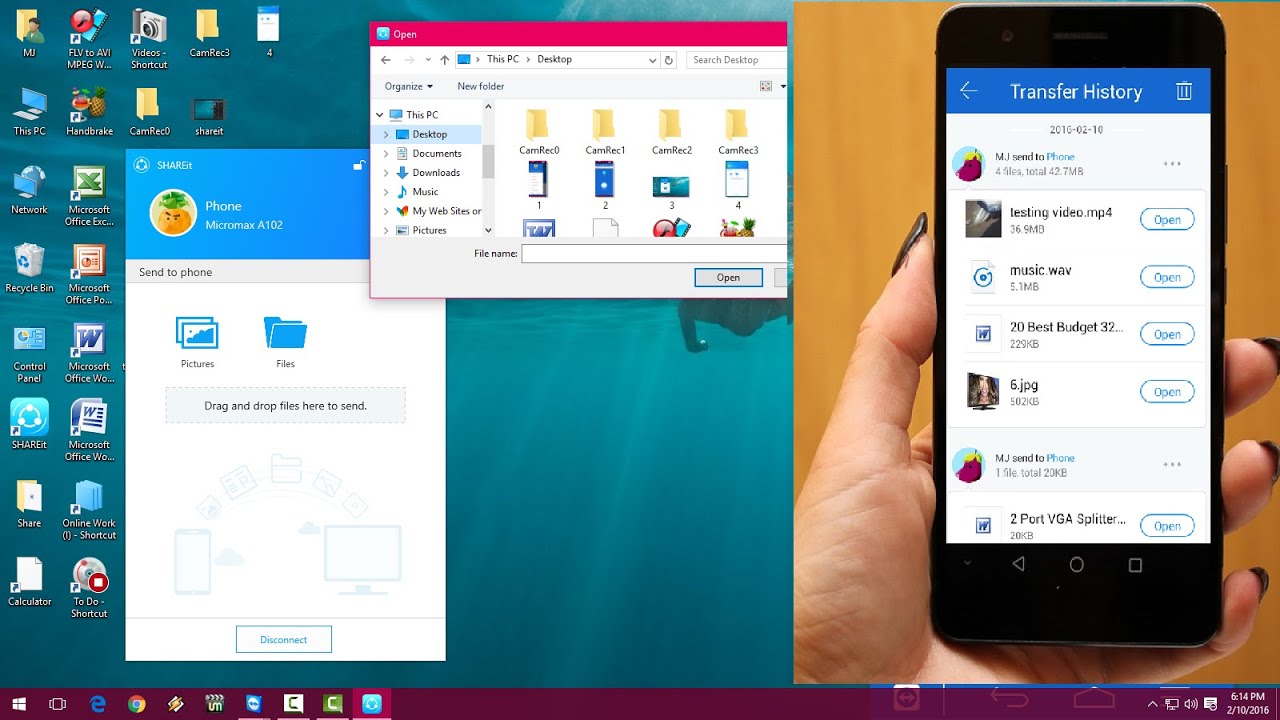Tap the three-dot menu for the 1 file transfer

tap(1172, 464)
